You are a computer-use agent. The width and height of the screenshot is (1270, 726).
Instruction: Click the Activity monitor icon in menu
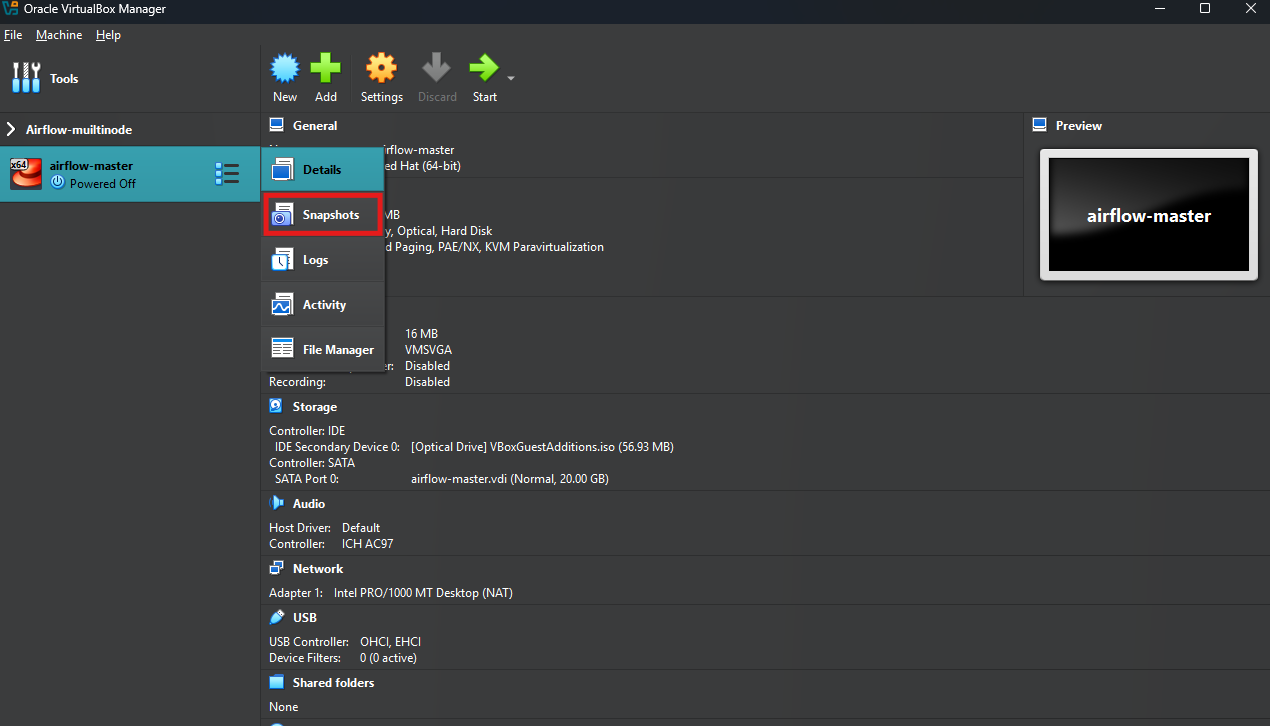(282, 304)
